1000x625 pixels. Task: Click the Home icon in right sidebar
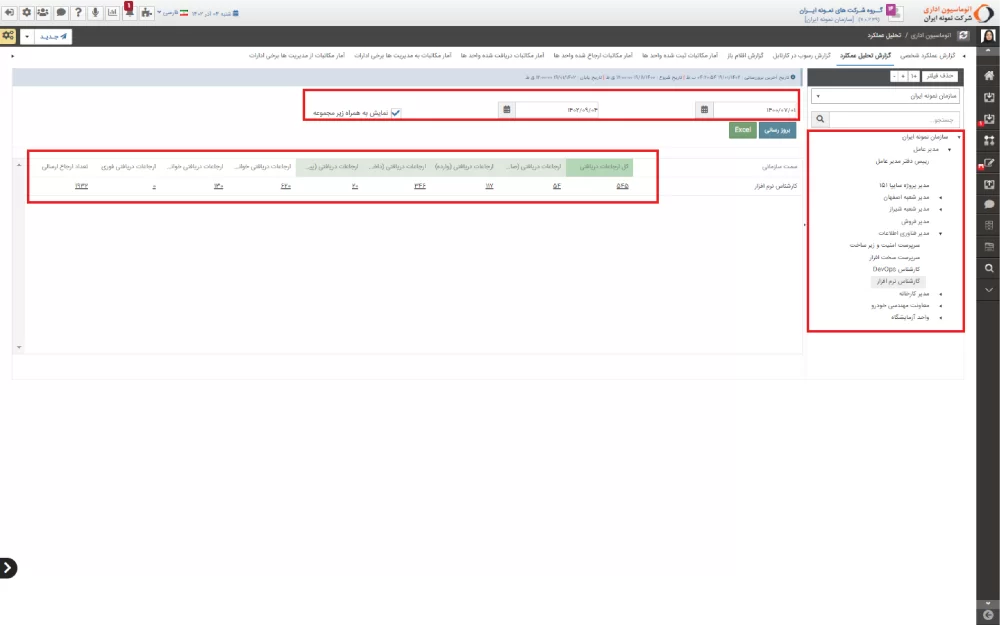tap(988, 75)
